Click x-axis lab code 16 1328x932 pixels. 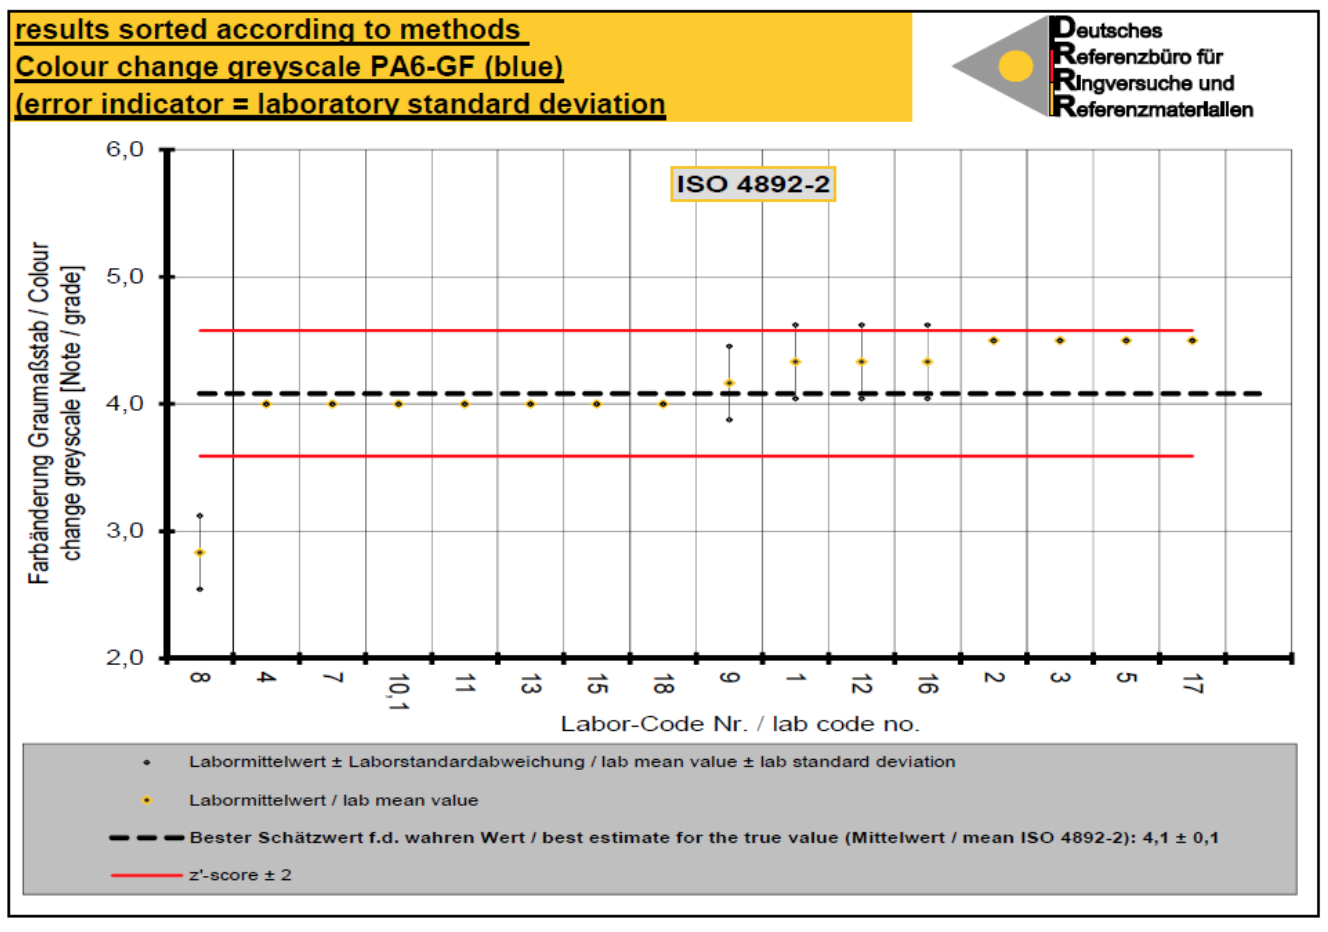pyautogui.click(x=927, y=684)
